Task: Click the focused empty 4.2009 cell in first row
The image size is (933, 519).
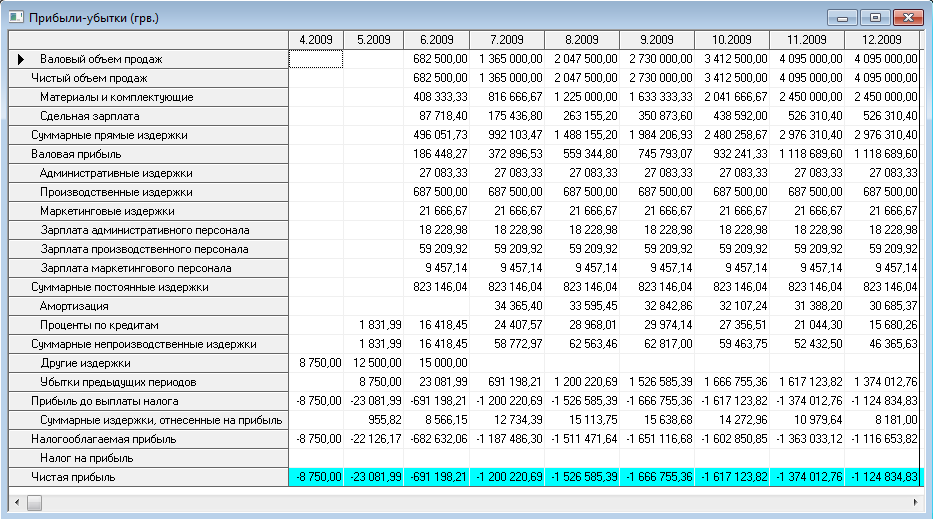Action: [316, 59]
